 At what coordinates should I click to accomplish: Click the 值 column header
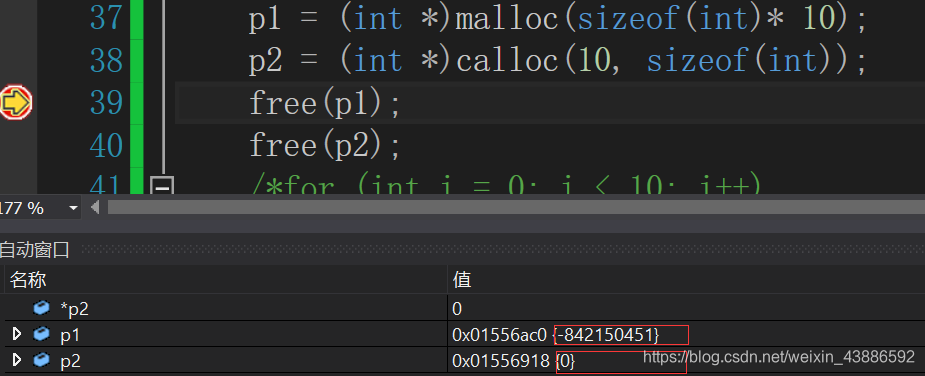(x=461, y=280)
